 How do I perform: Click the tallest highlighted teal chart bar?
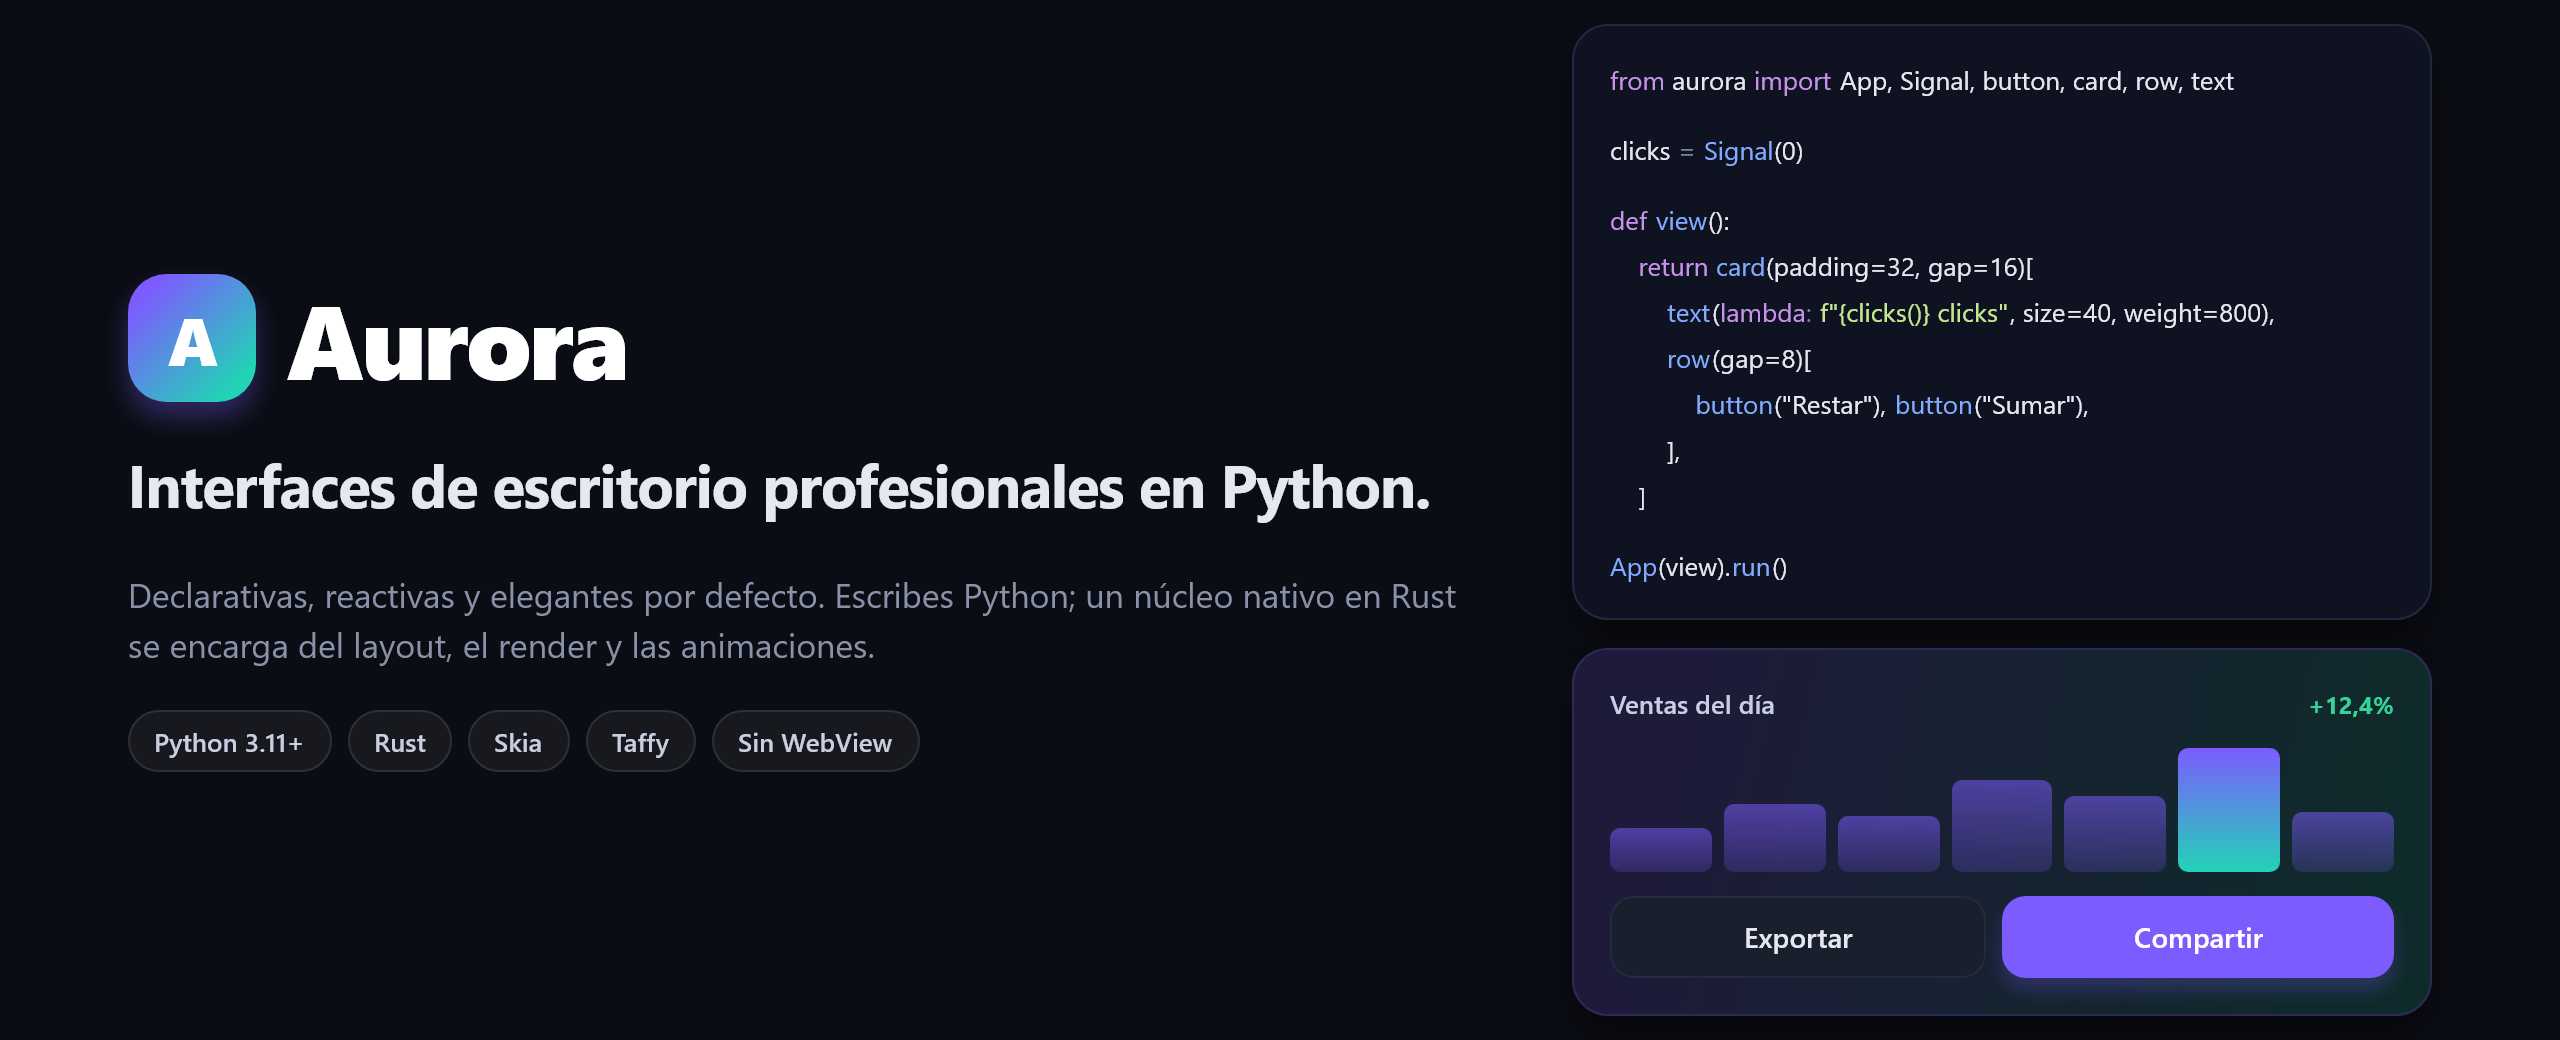click(x=2228, y=810)
